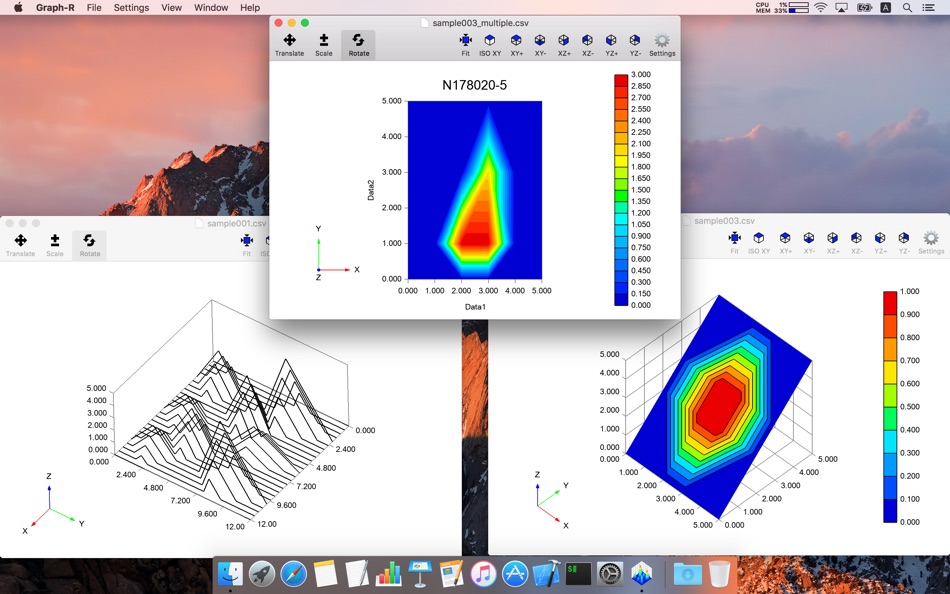
Task: Set XY- view in sample003_multiple window
Action: [x=540, y=45]
